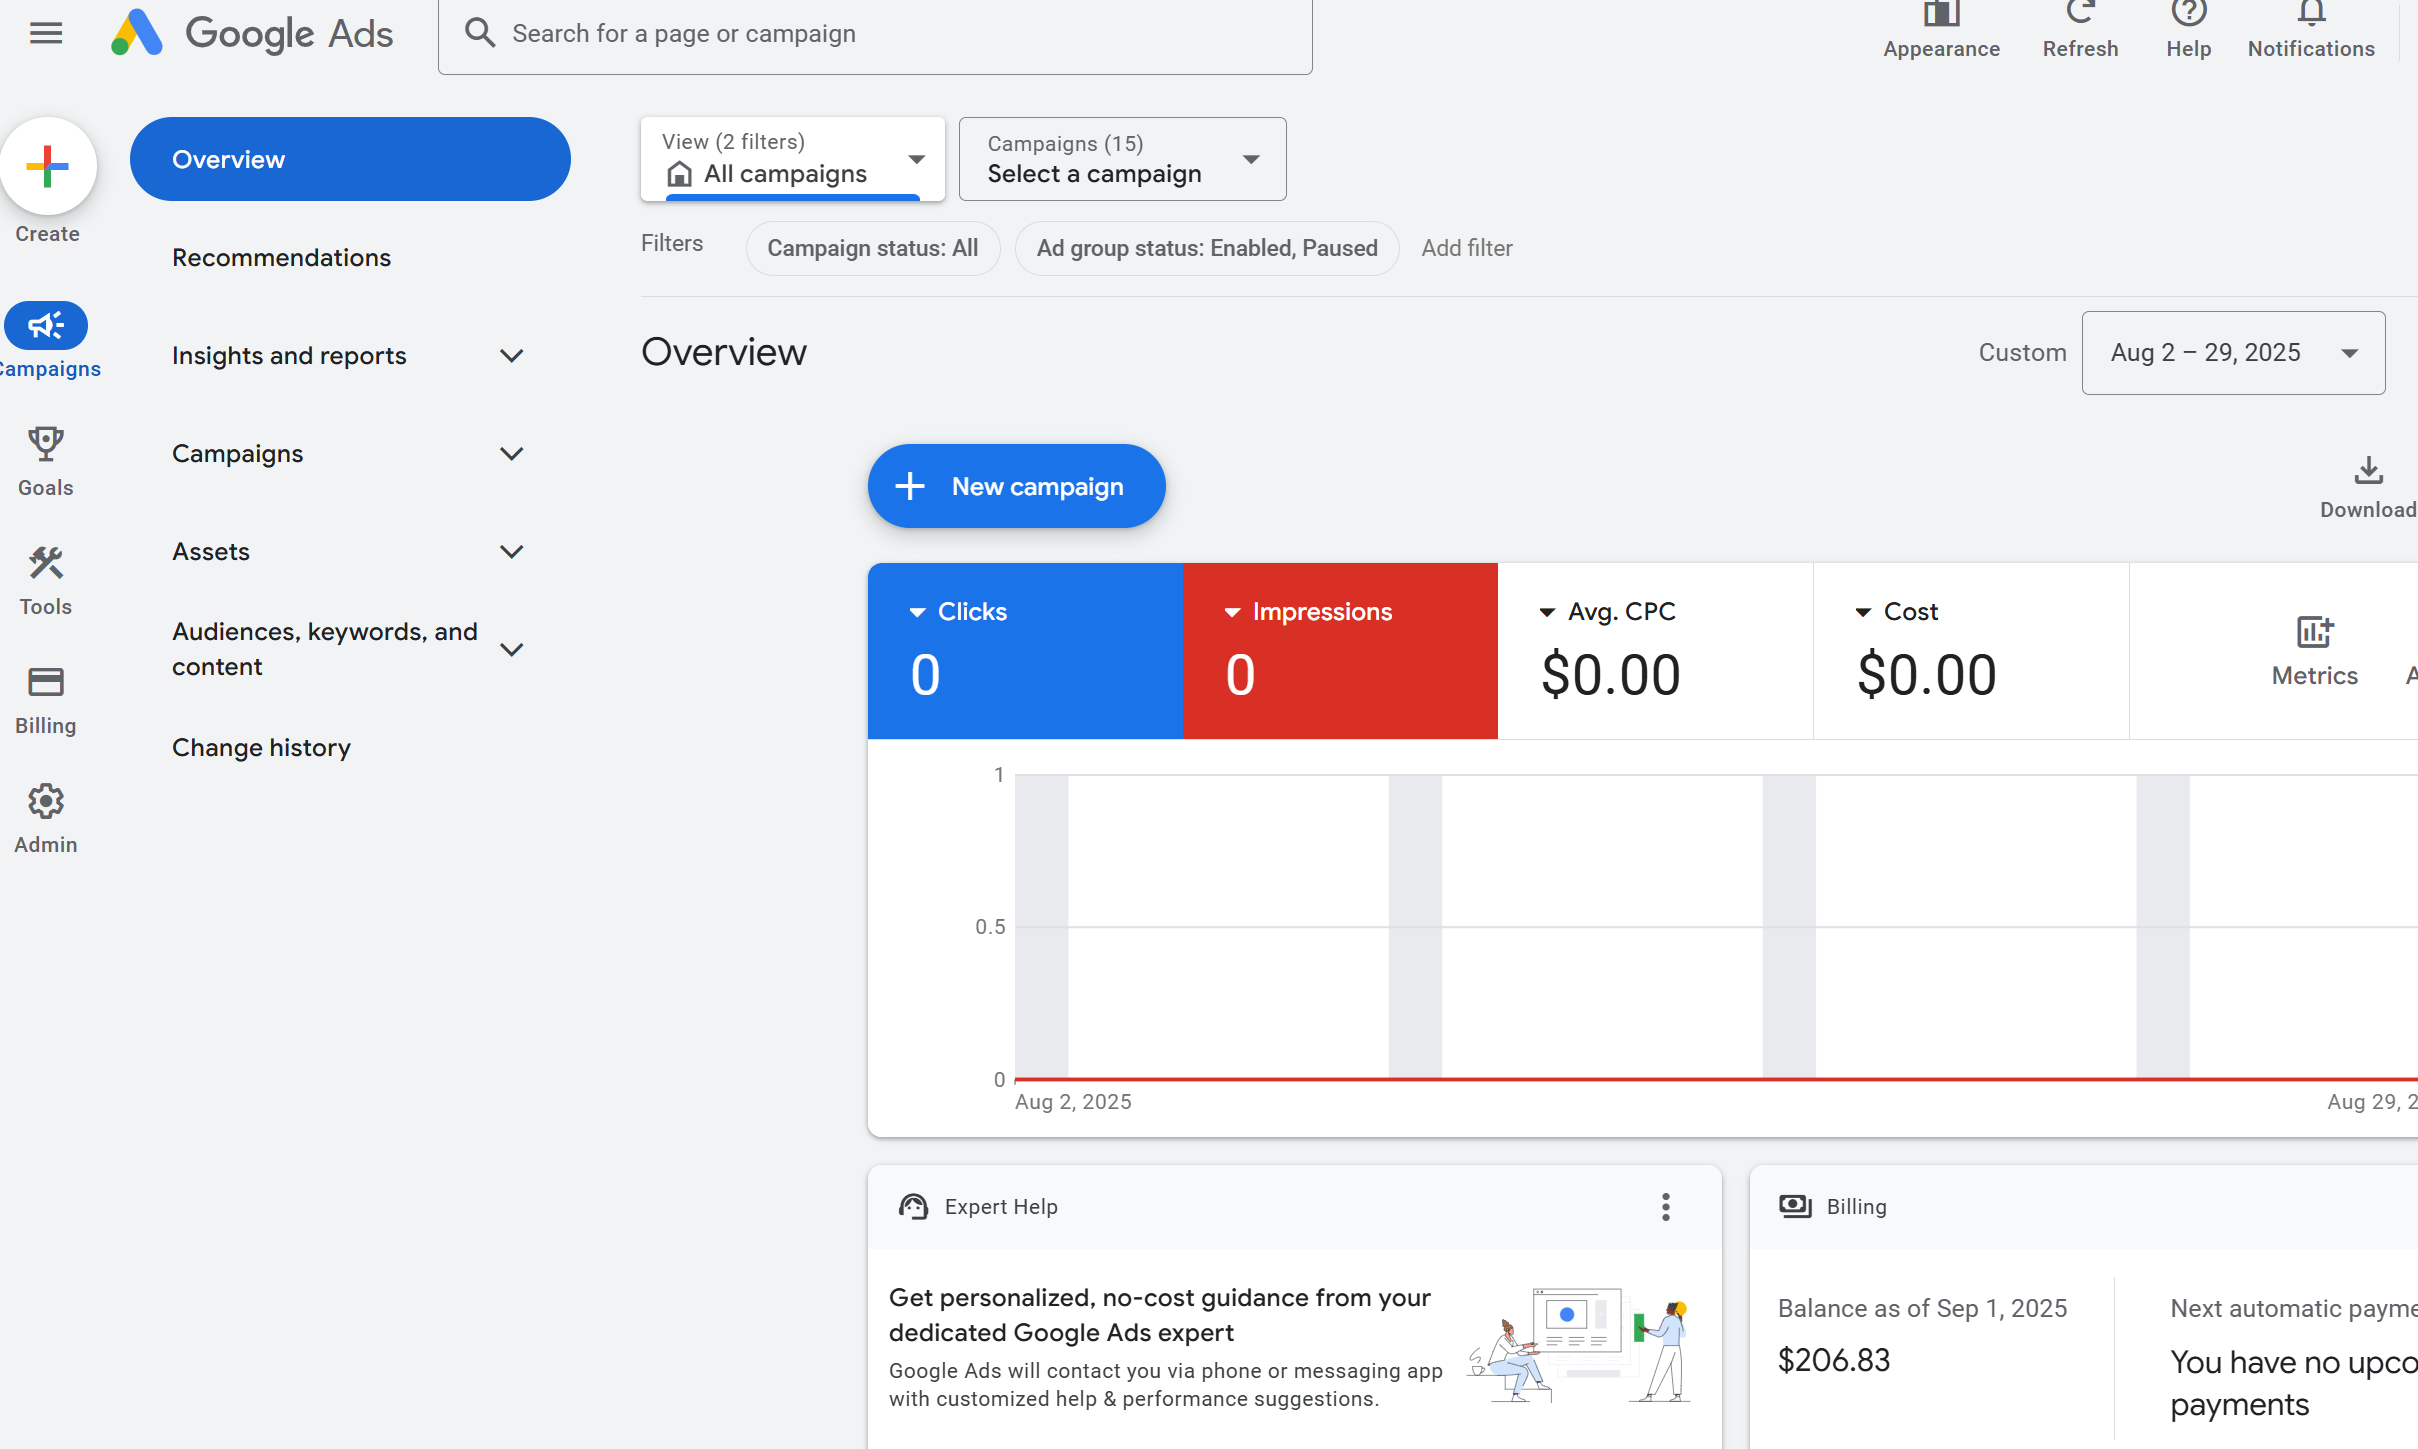Image resolution: width=2418 pixels, height=1449 pixels.
Task: Open Change history page
Action: (262, 748)
